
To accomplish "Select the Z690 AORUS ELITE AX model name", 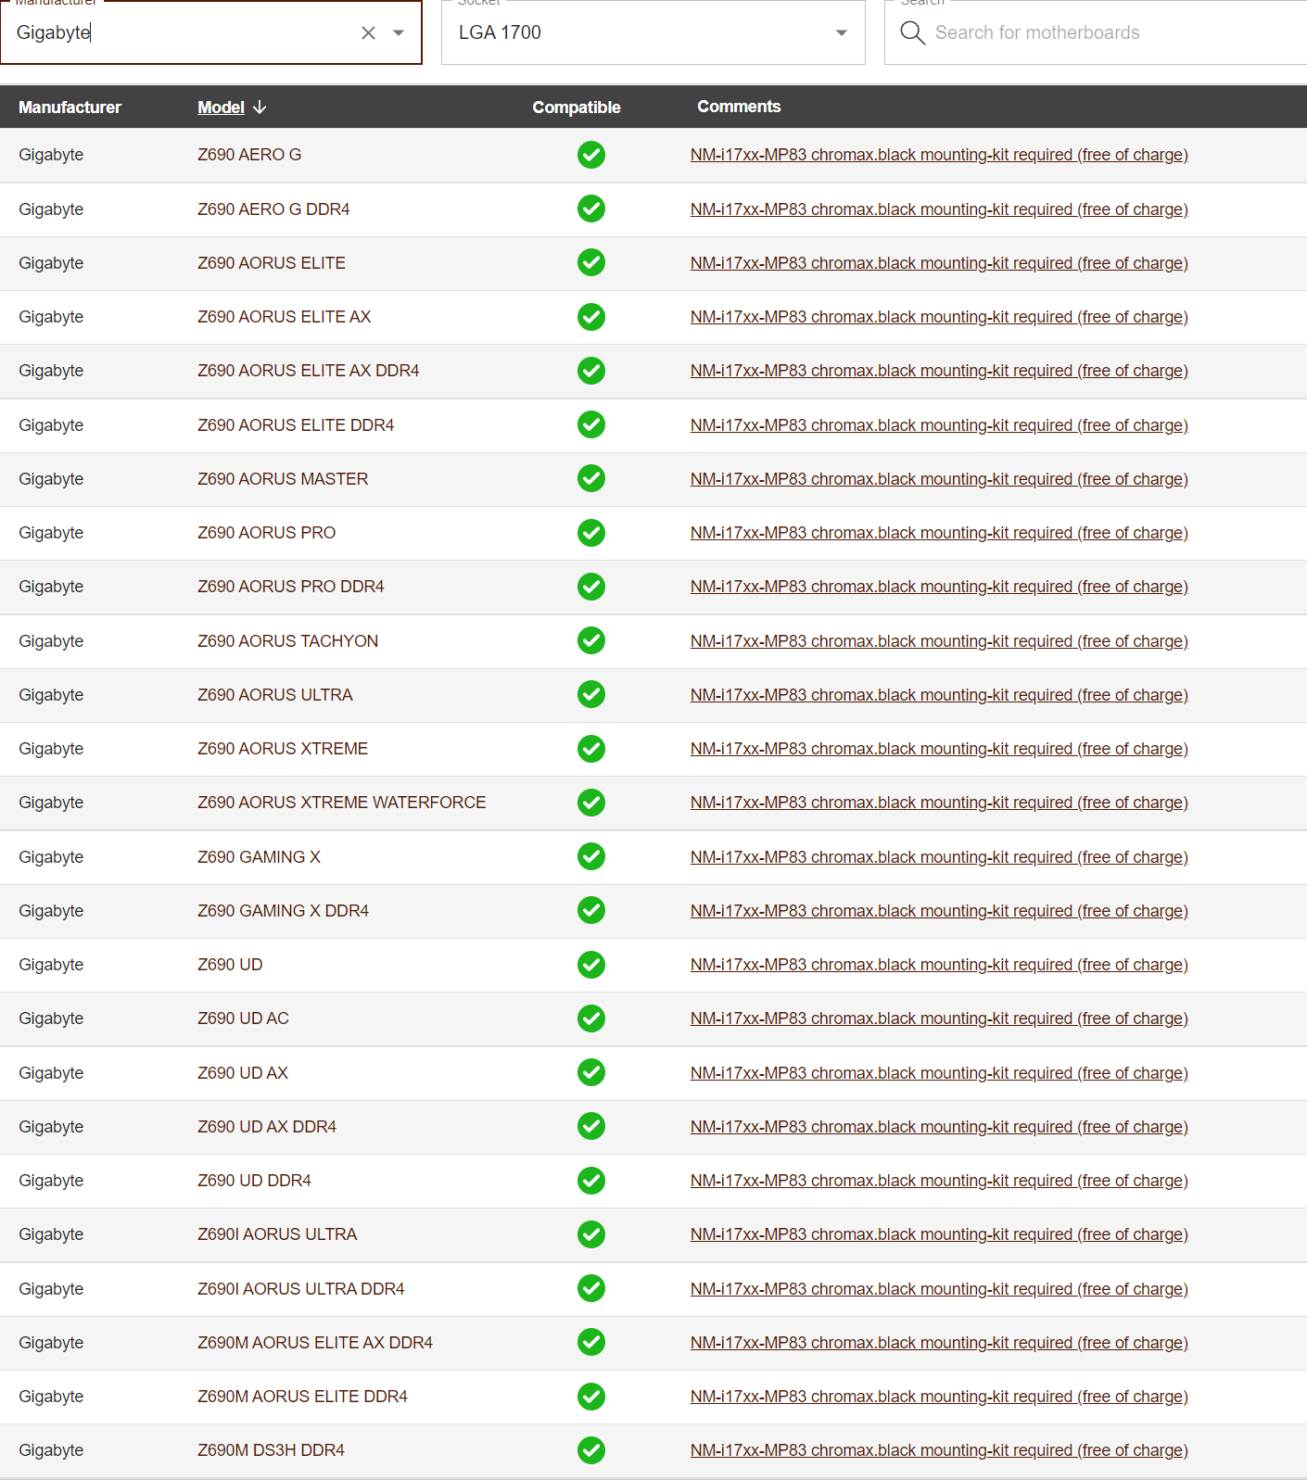I will pyautogui.click(x=284, y=317).
